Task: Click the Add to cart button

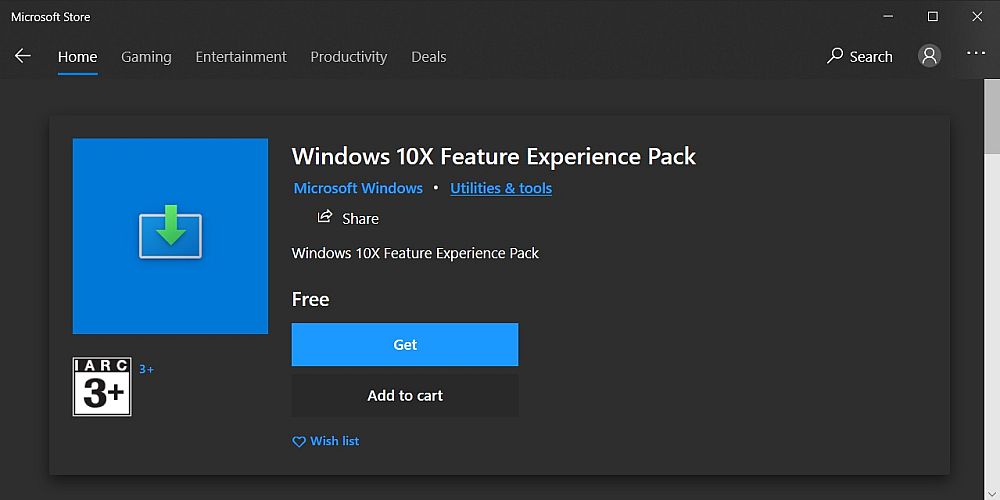Action: point(405,395)
